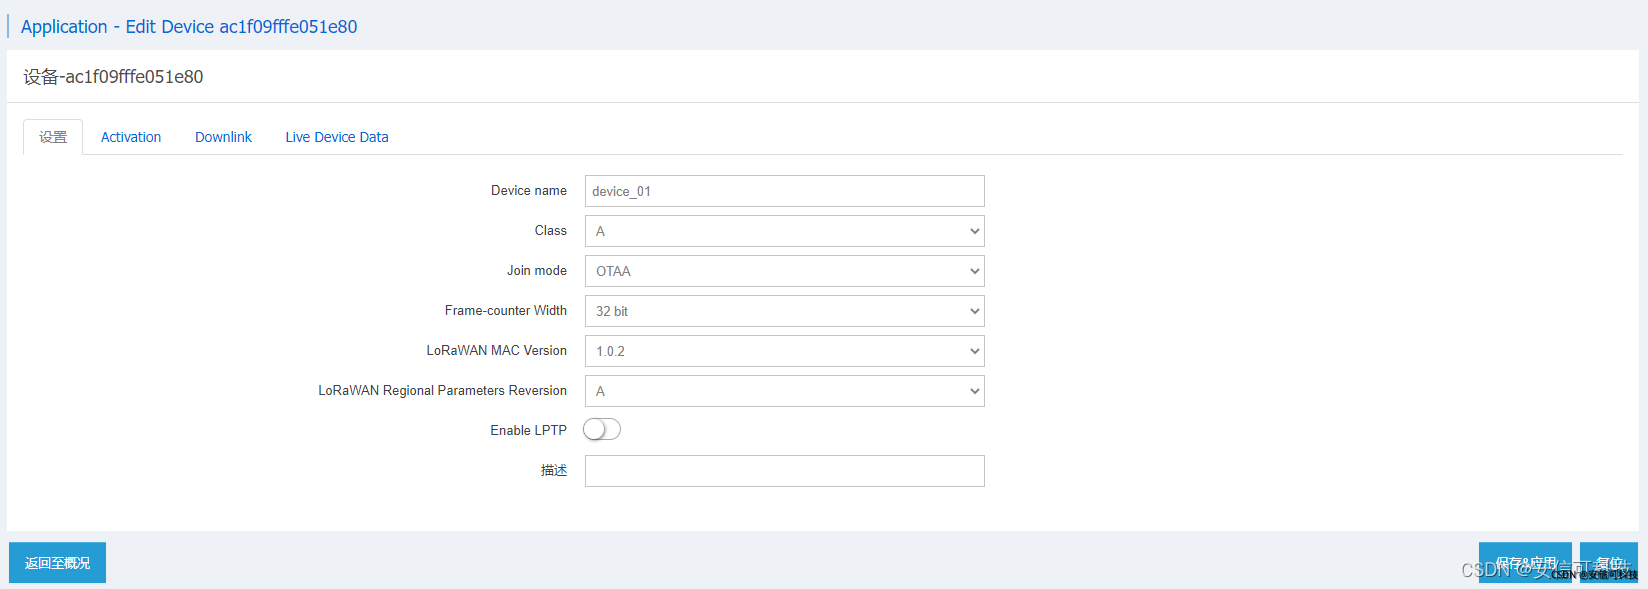Click the 返回至概况 button

[x=57, y=563]
